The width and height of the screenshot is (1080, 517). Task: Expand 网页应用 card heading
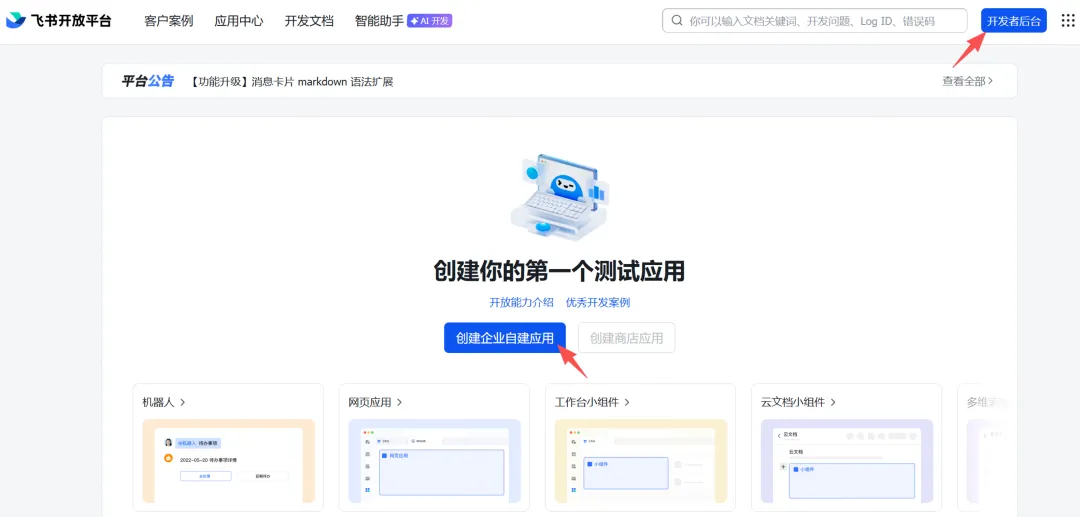(x=375, y=402)
